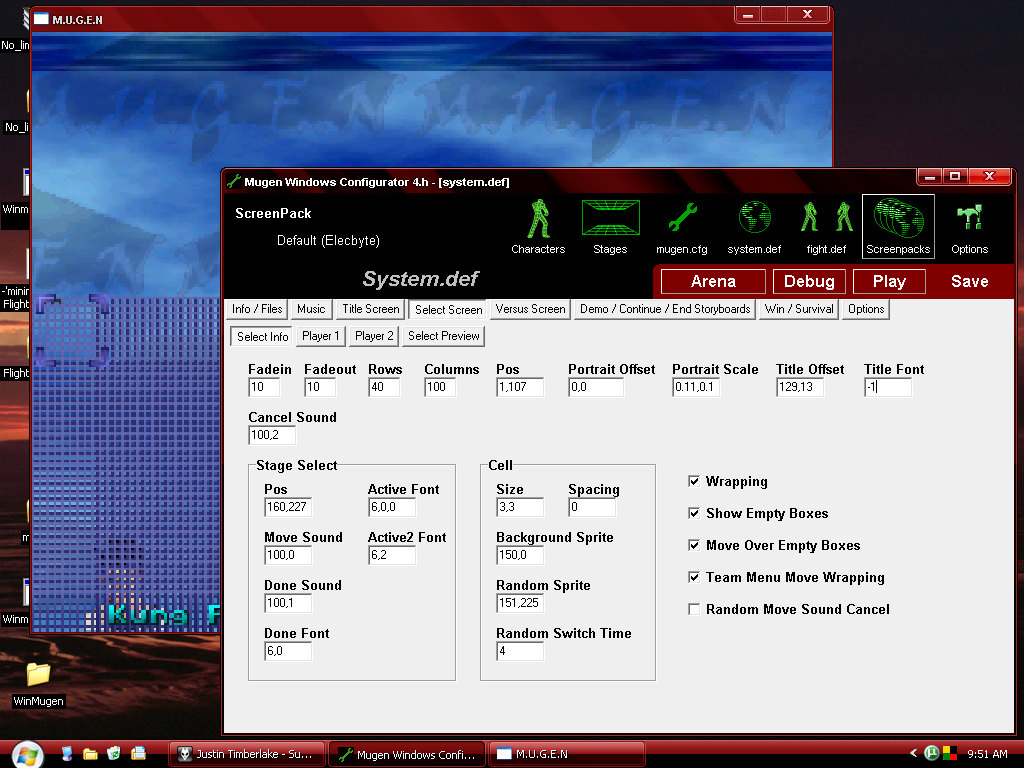Open Title Screen tab
1024x768 pixels.
click(x=371, y=309)
